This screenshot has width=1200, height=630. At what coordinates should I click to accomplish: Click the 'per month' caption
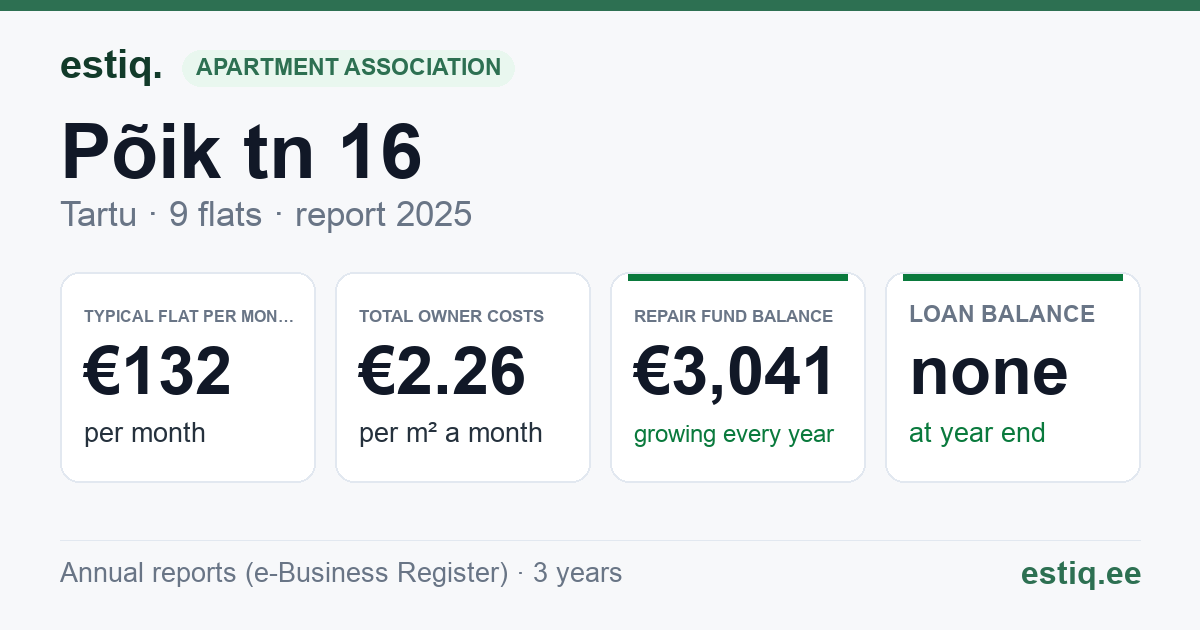[145, 433]
